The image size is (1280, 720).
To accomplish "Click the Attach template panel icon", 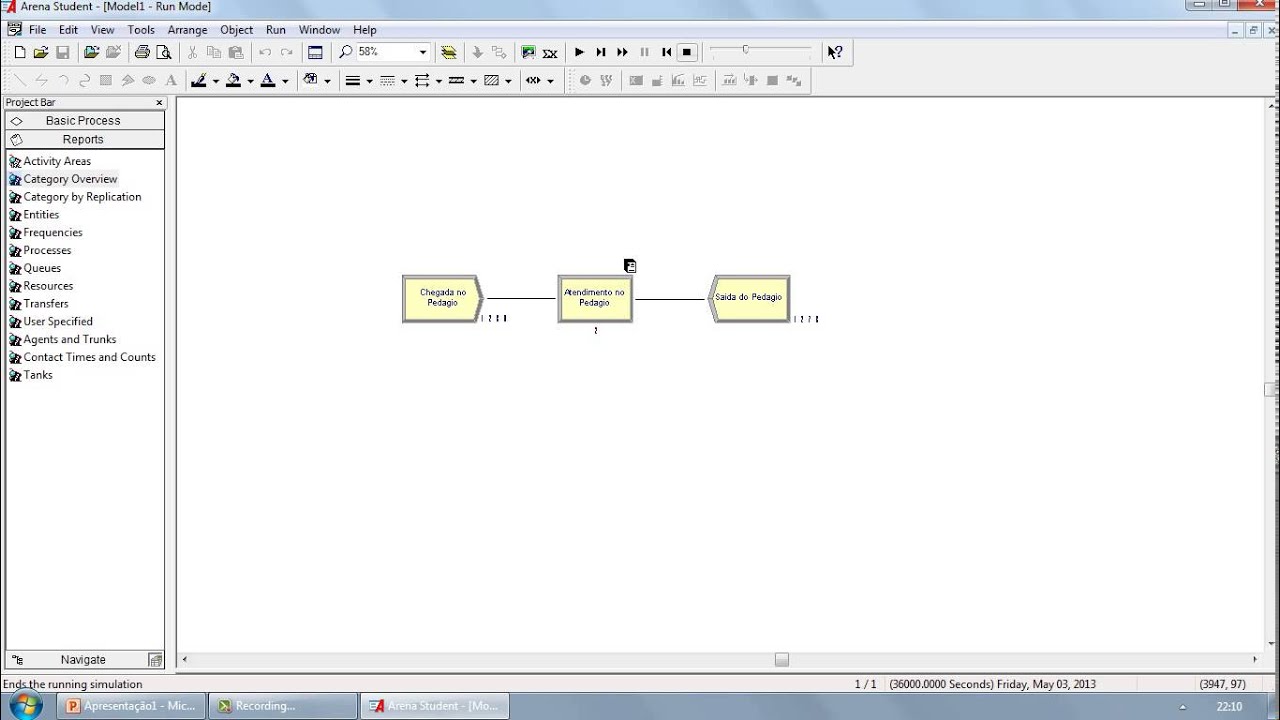I will pyautogui.click(x=91, y=52).
